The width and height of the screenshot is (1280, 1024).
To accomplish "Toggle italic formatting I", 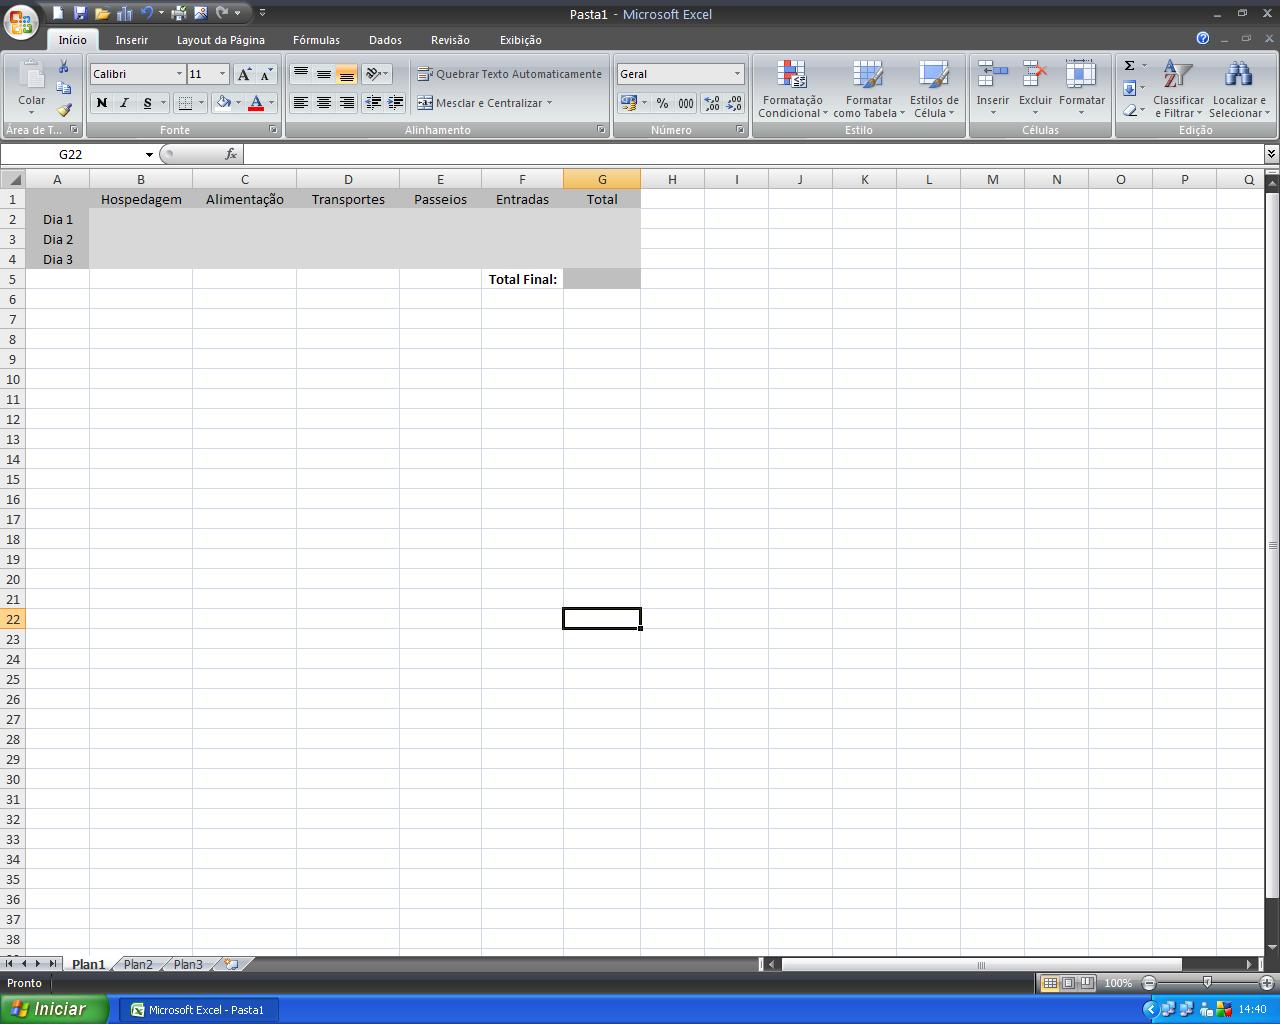I will point(124,103).
